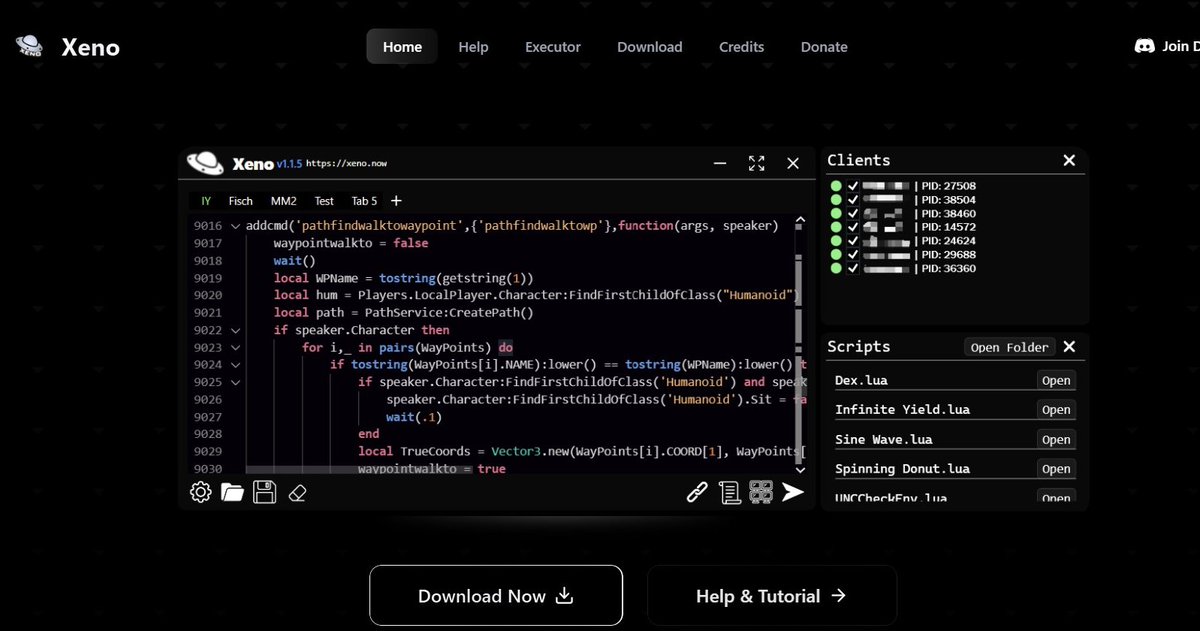The height and width of the screenshot is (631, 1200).
Task: Toggle checkbox for client PID 38504
Action: tap(853, 200)
